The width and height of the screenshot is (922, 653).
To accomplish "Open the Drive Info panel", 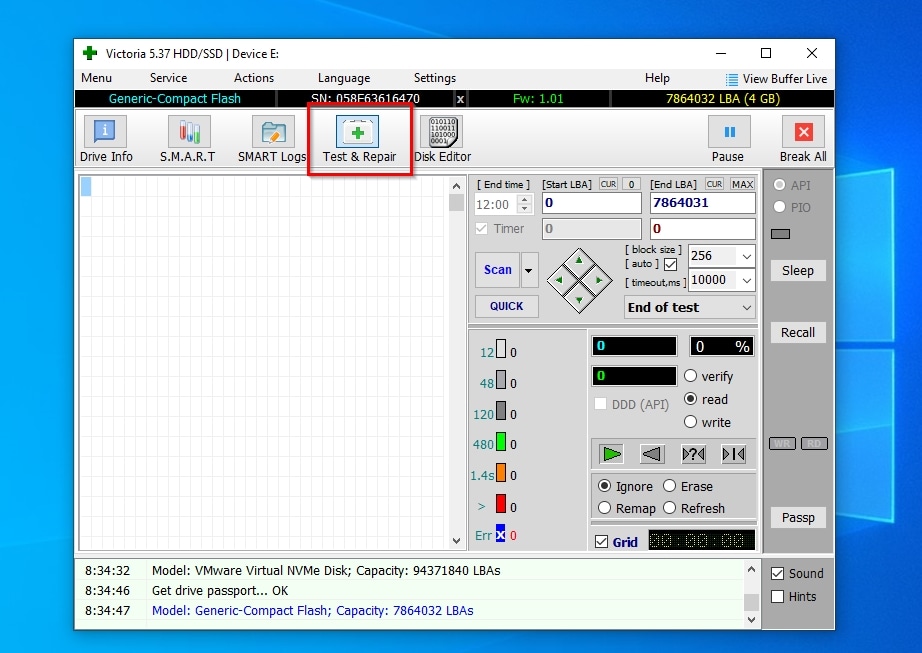I will point(106,139).
